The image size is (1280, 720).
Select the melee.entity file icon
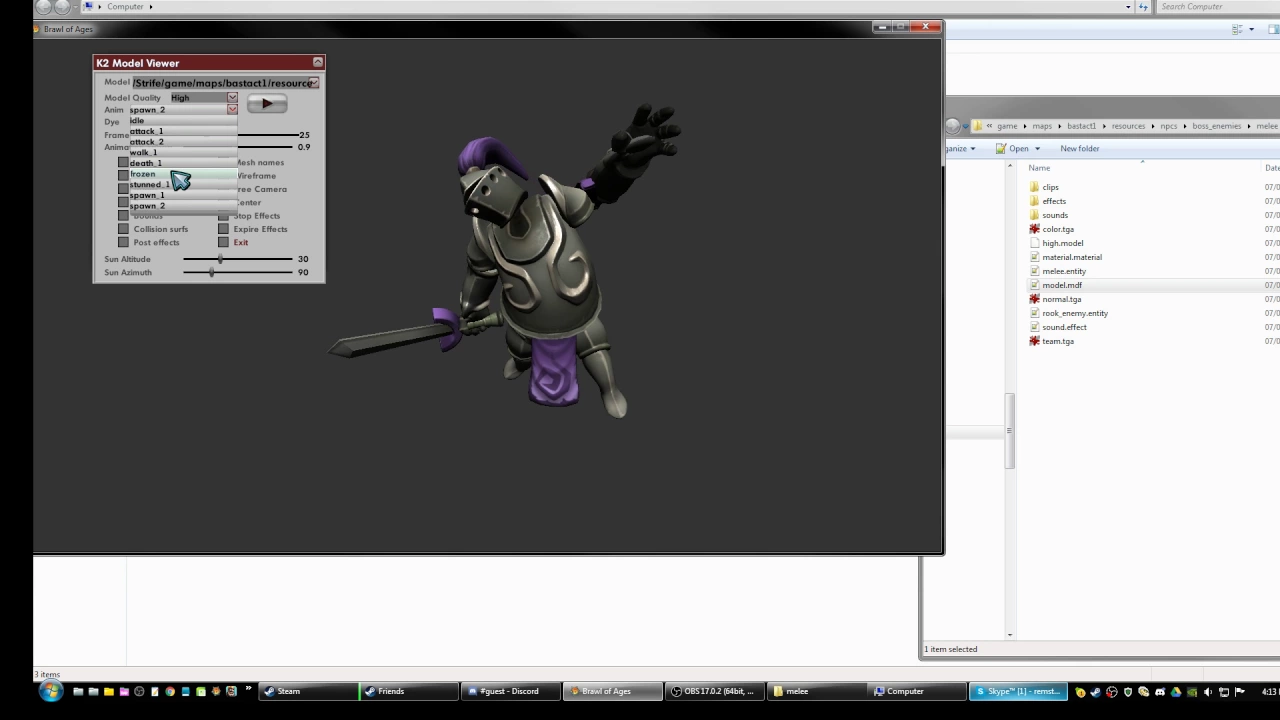pos(1035,271)
